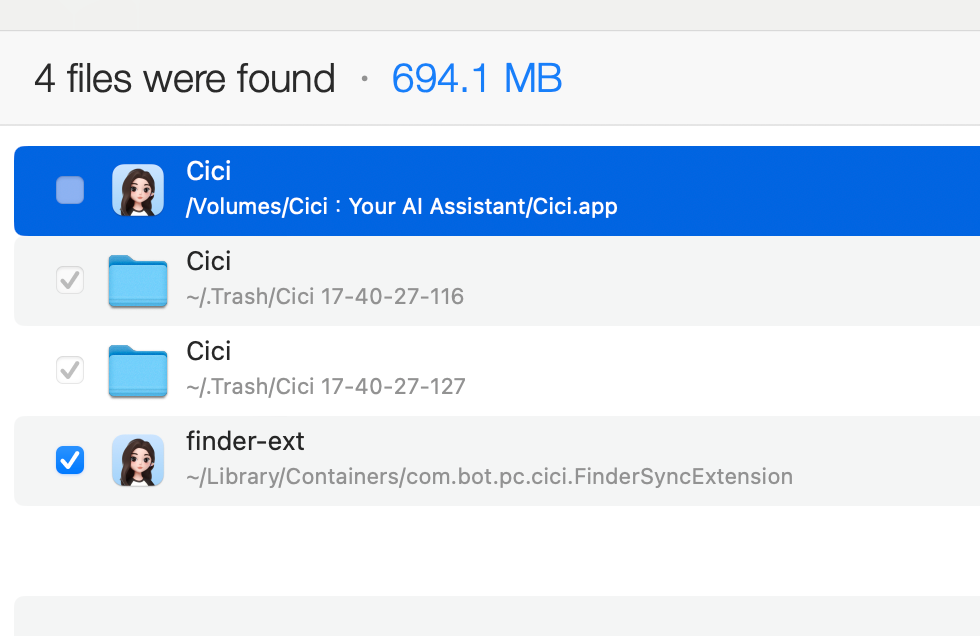Click the ~/.Trash/Cici 17-40-27-127 path text
The width and height of the screenshot is (980, 636).
click(x=325, y=387)
